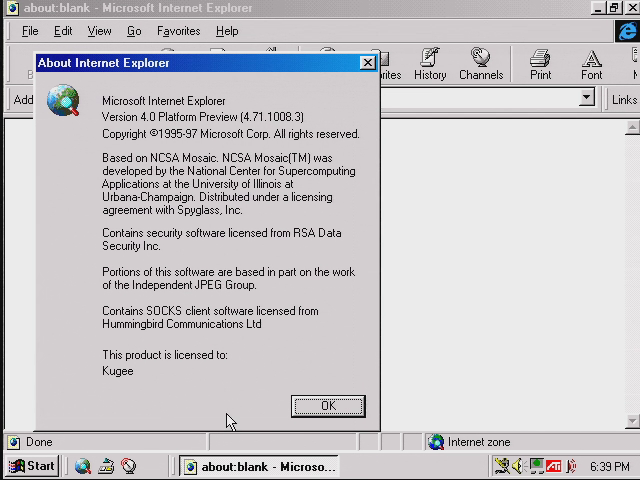Click the Internet zone globe icon

[436, 442]
